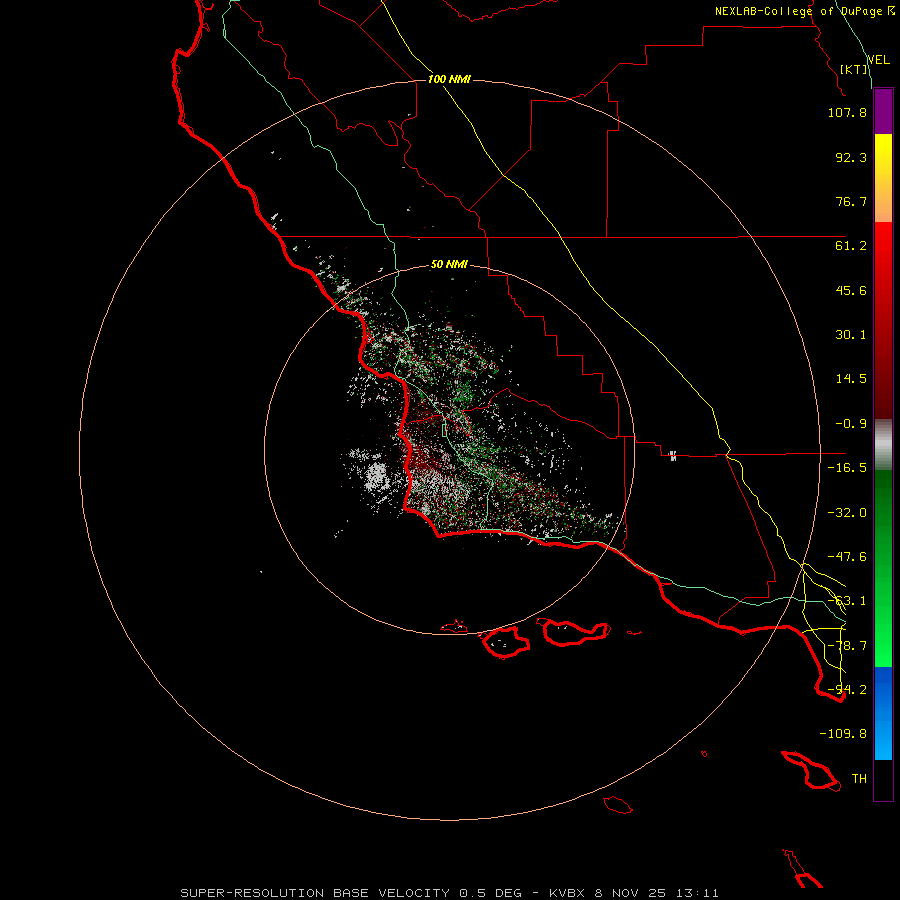Click the gray near-zero segment of color bar
Screen dimensions: 900x900
tap(883, 445)
